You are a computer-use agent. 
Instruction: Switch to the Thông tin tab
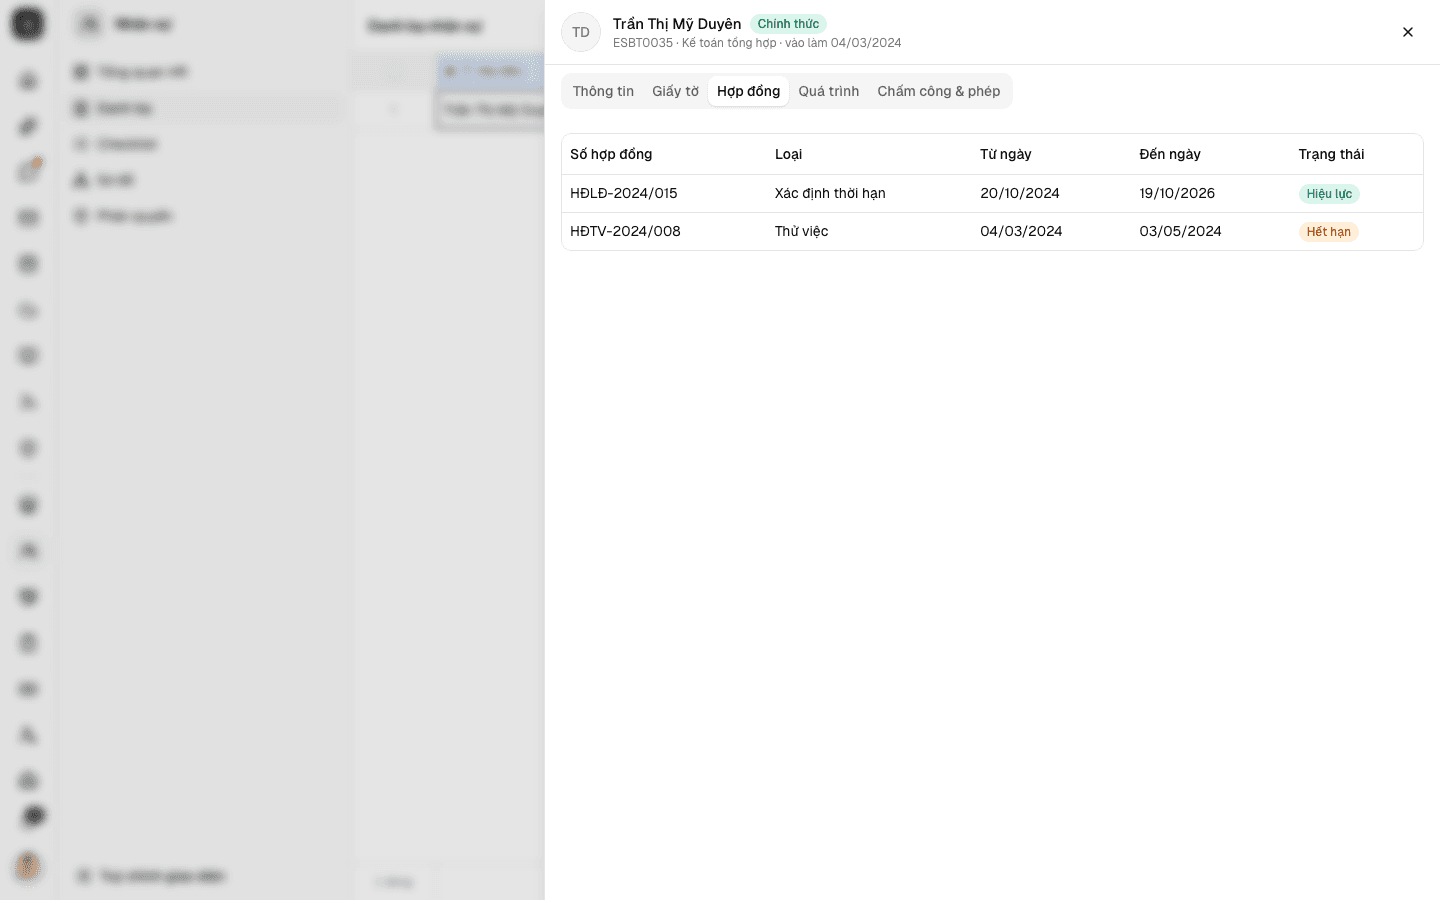tap(603, 91)
